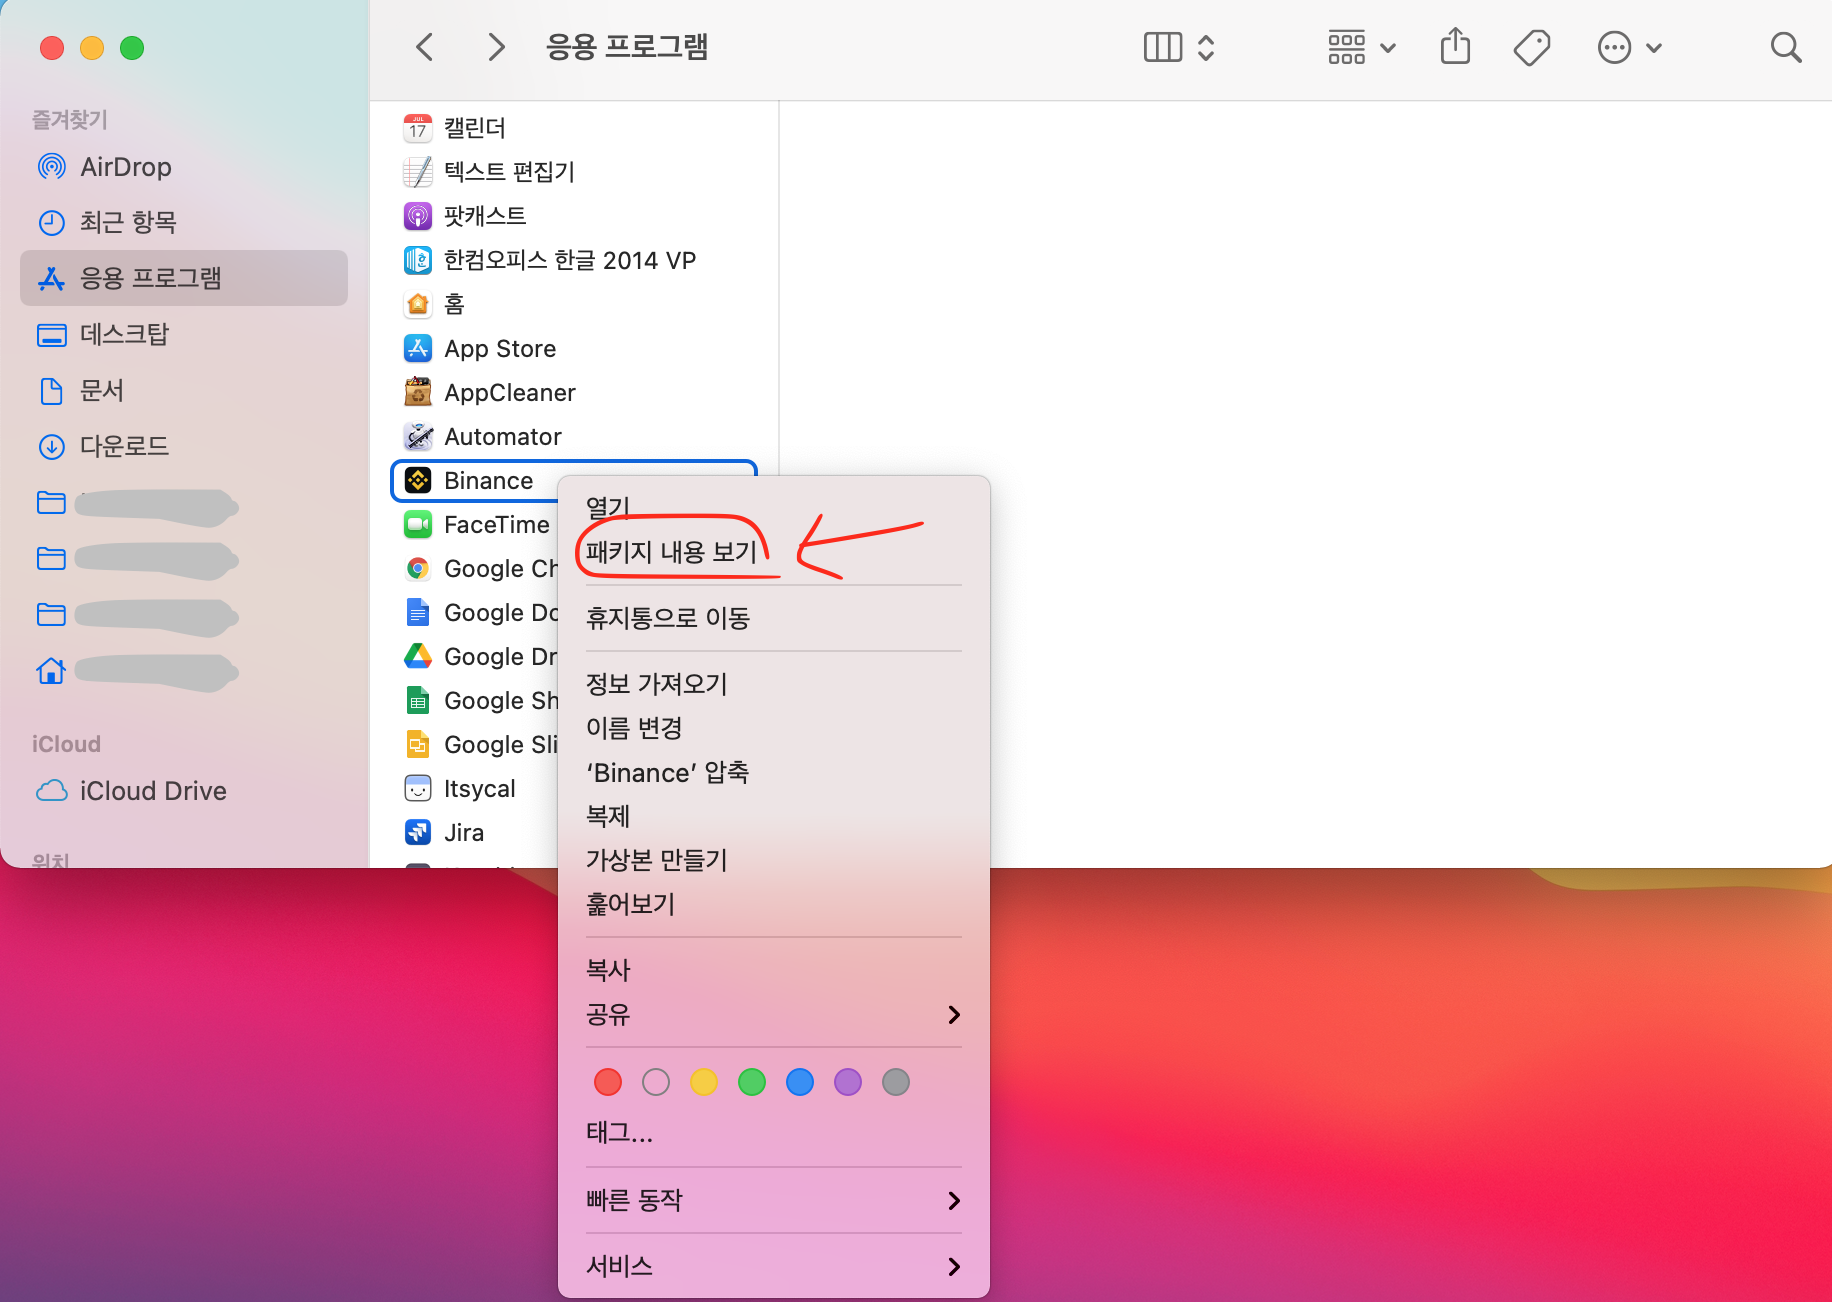Select Google Chrome in the list
1832x1302 pixels.
click(474, 569)
